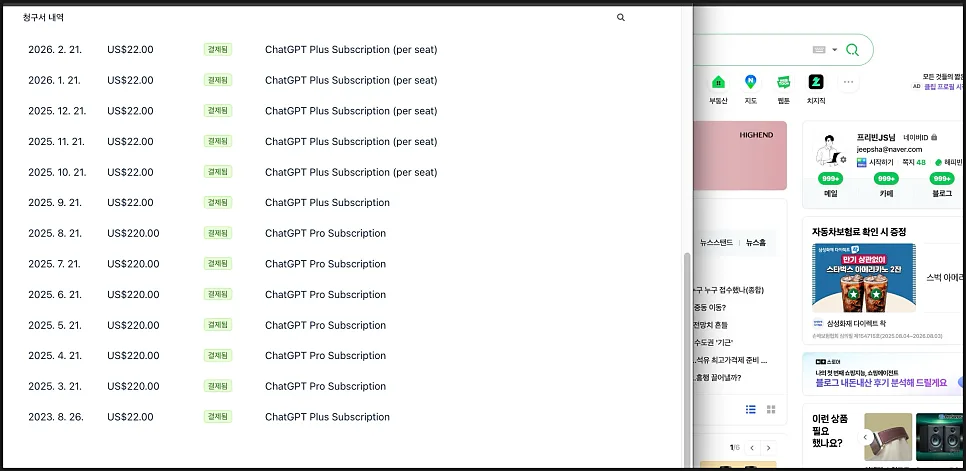Open the virtual keyboard icon in the Naver search box

819,50
